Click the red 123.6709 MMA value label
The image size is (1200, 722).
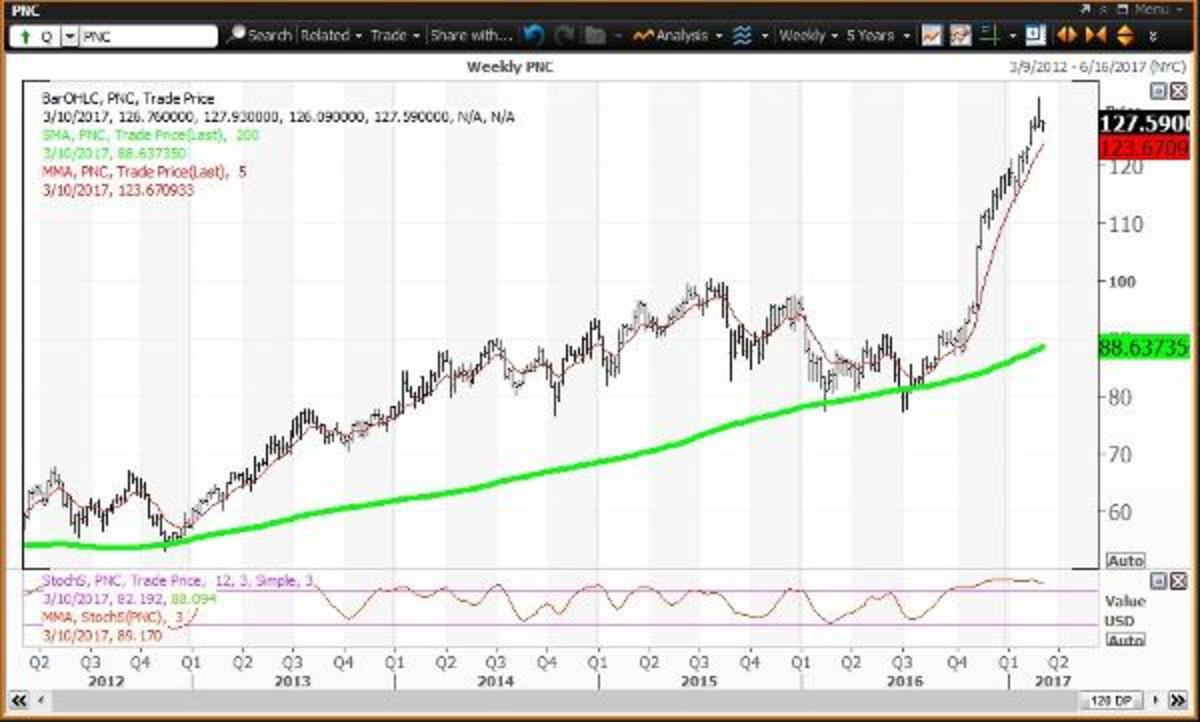coord(1144,149)
